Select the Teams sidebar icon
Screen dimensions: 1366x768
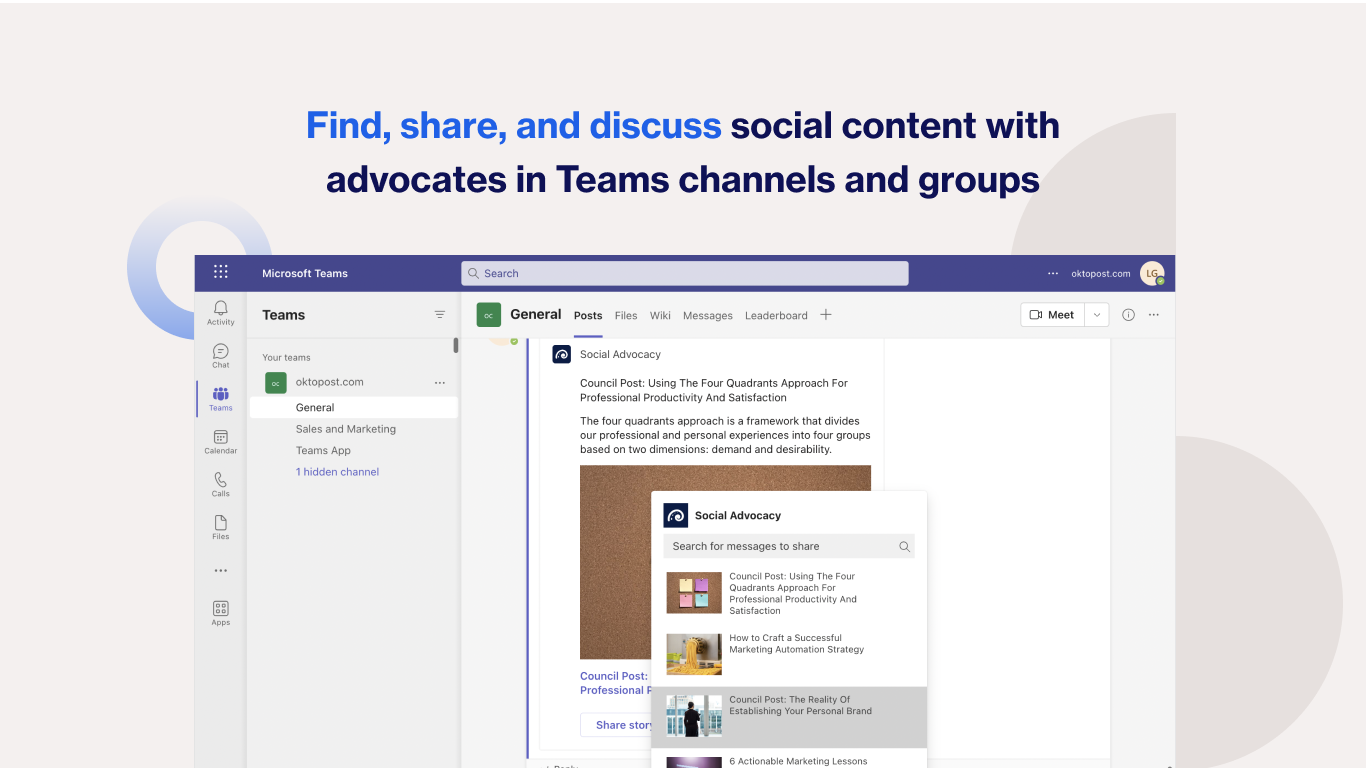[221, 398]
